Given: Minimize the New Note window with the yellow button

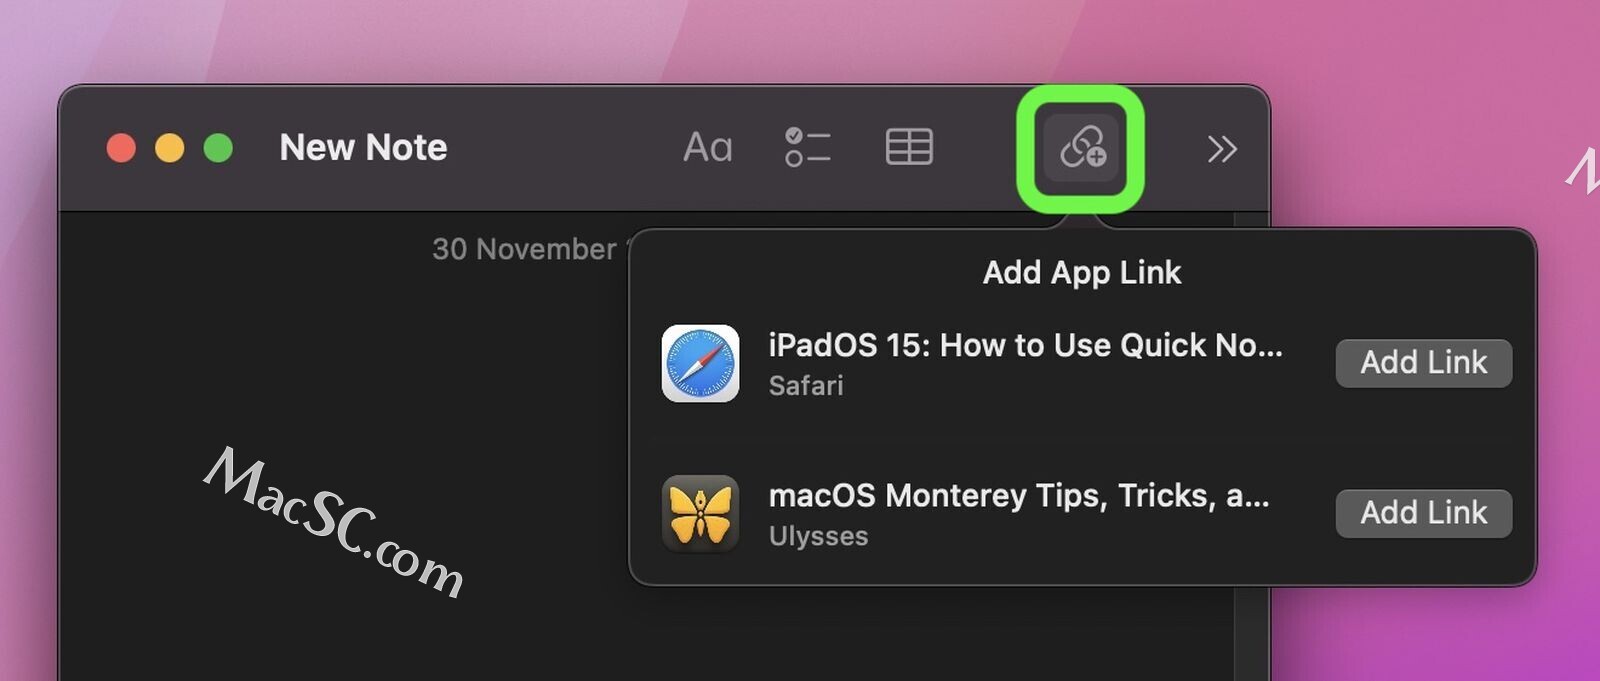Looking at the screenshot, I should pos(170,148).
